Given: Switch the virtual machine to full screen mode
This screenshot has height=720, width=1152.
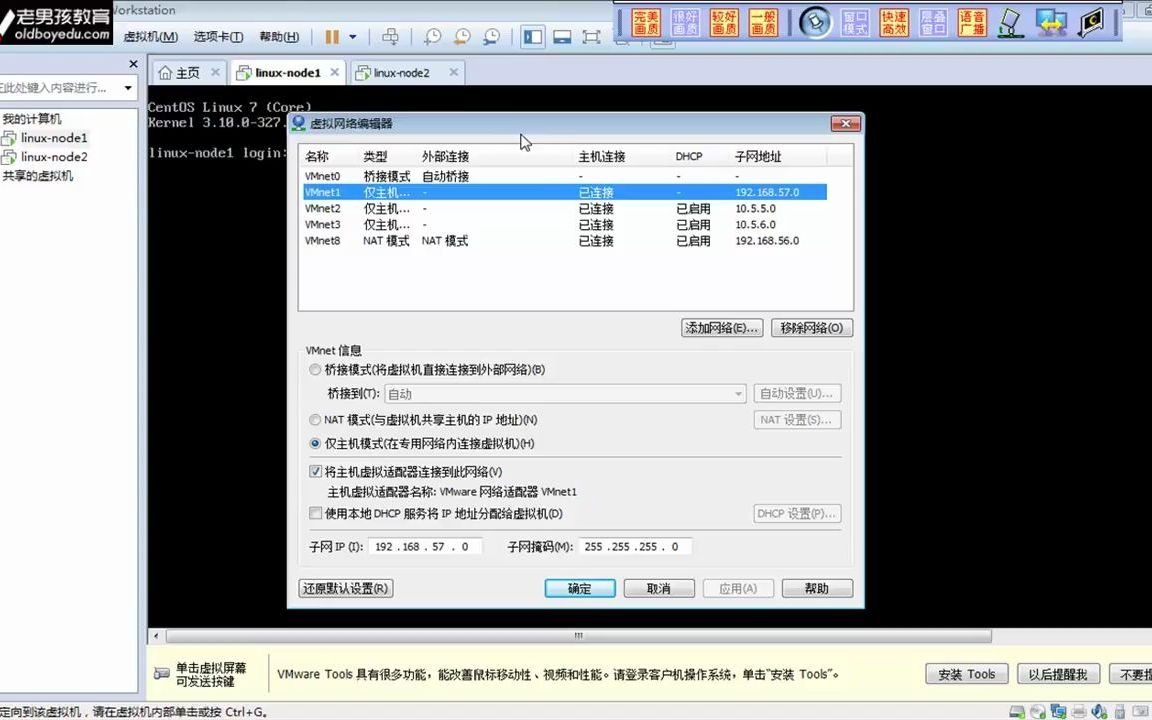Looking at the screenshot, I should tap(592, 36).
